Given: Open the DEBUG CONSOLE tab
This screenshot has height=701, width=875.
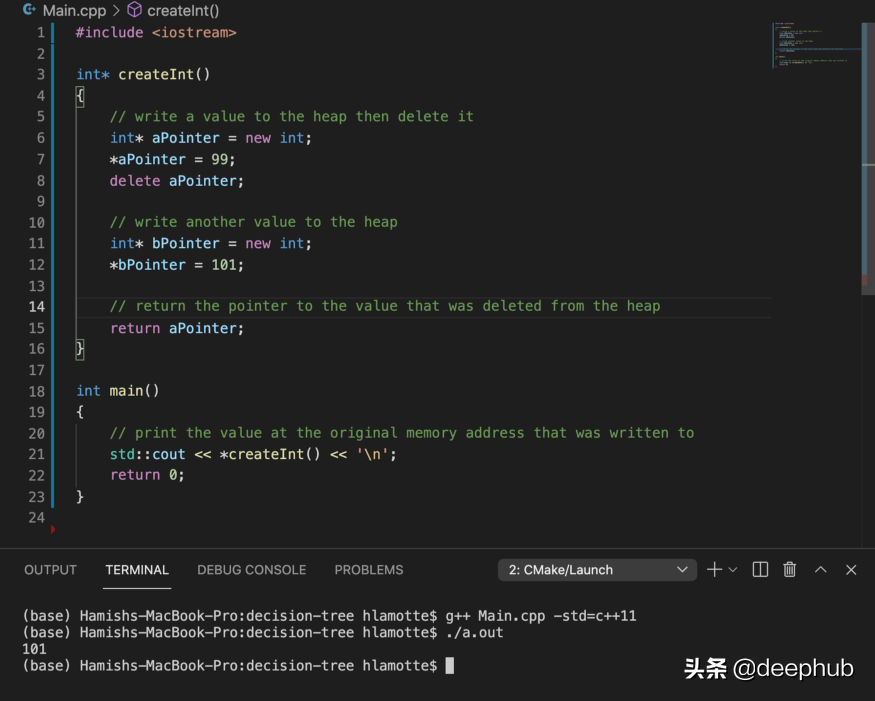Looking at the screenshot, I should 252,570.
